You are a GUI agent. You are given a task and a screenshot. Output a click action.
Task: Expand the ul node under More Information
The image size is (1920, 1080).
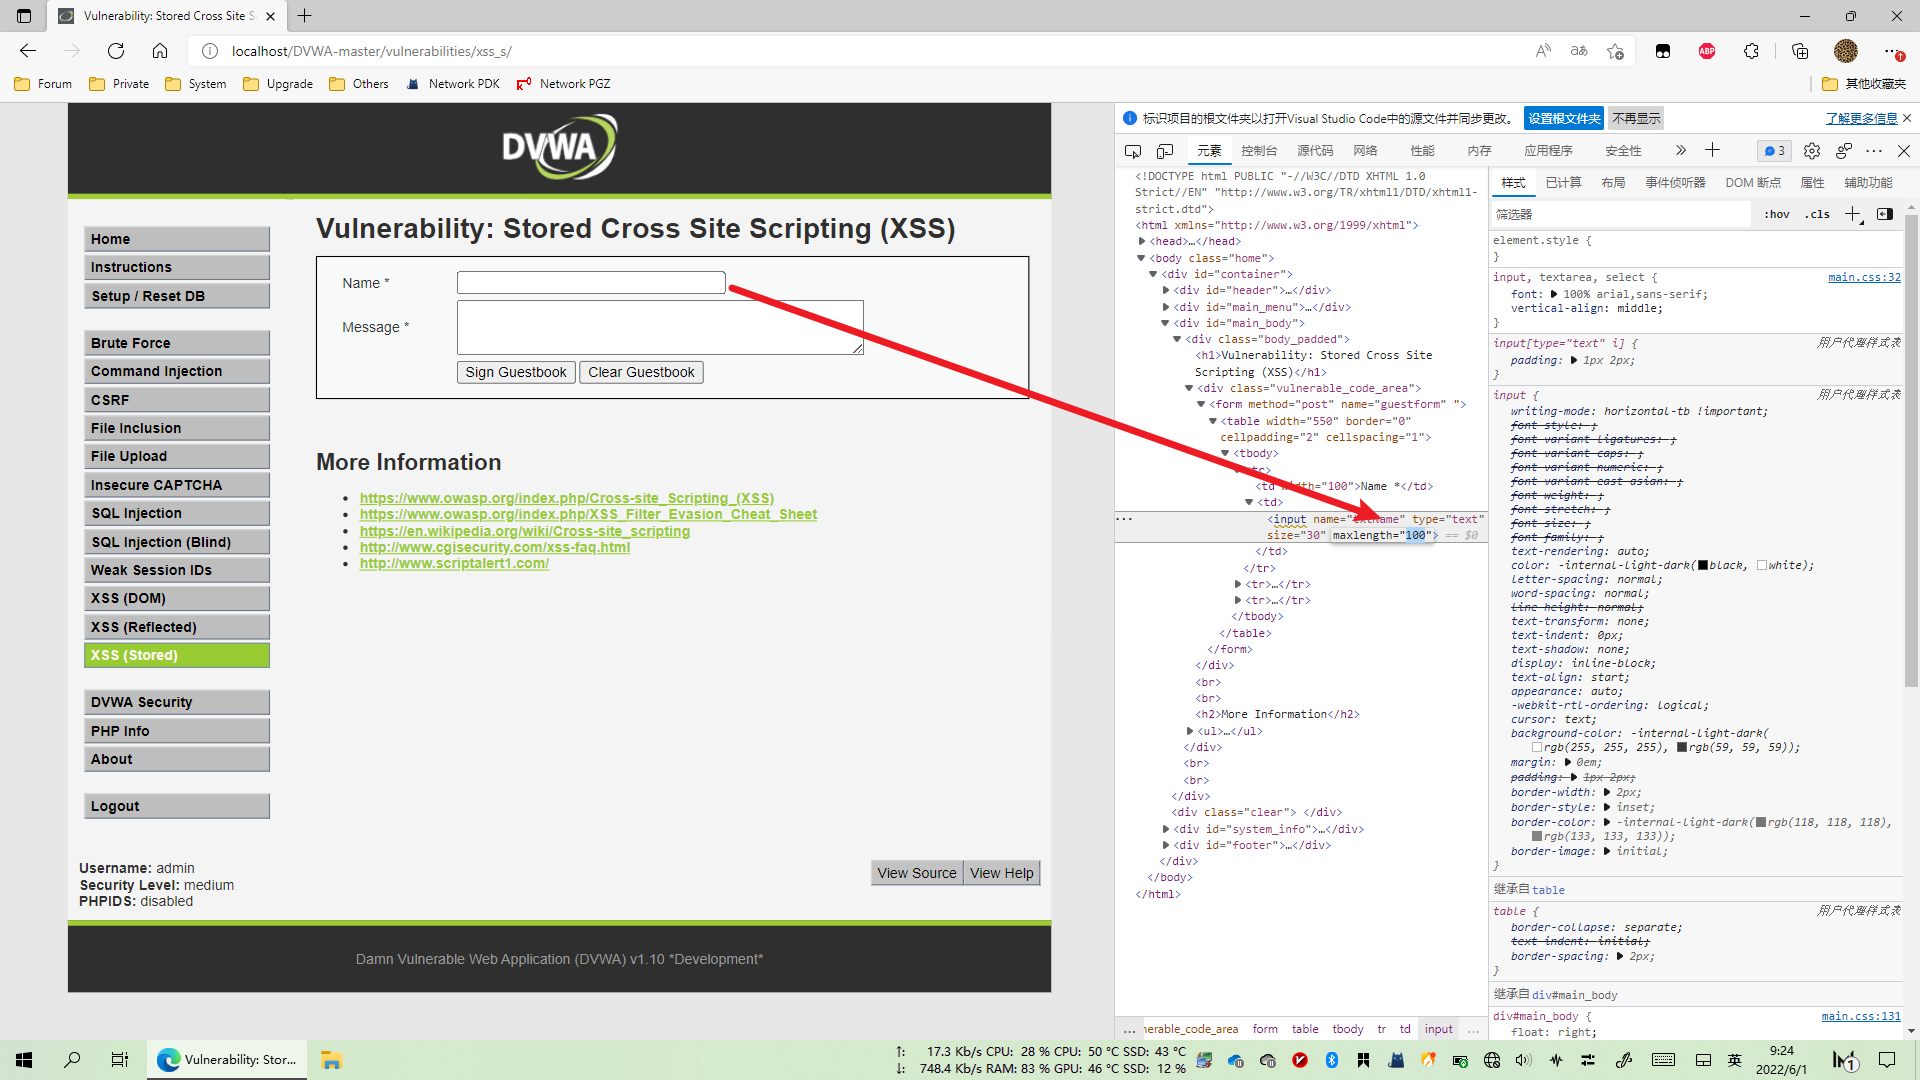(x=1190, y=731)
